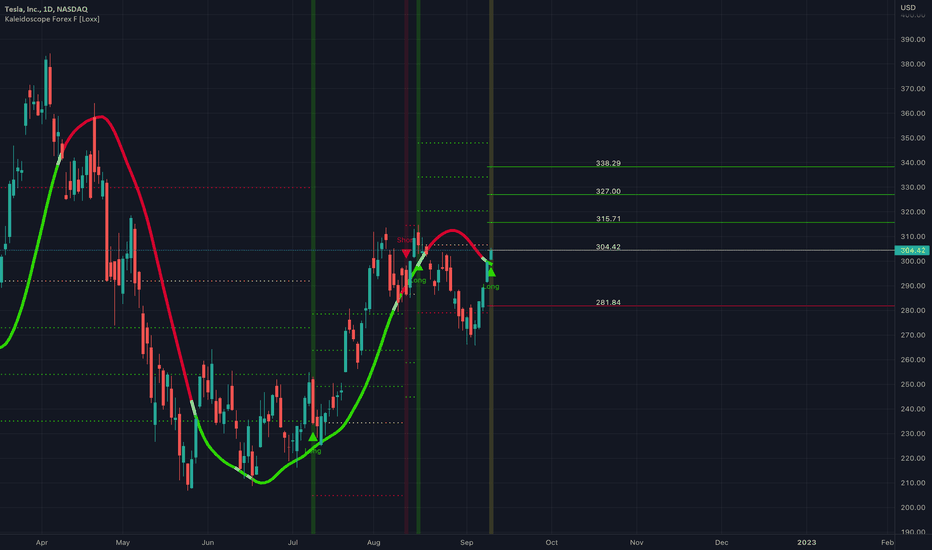The image size is (932, 550).
Task: Click the 220.00 price axis label
Action: pyautogui.click(x=913, y=458)
